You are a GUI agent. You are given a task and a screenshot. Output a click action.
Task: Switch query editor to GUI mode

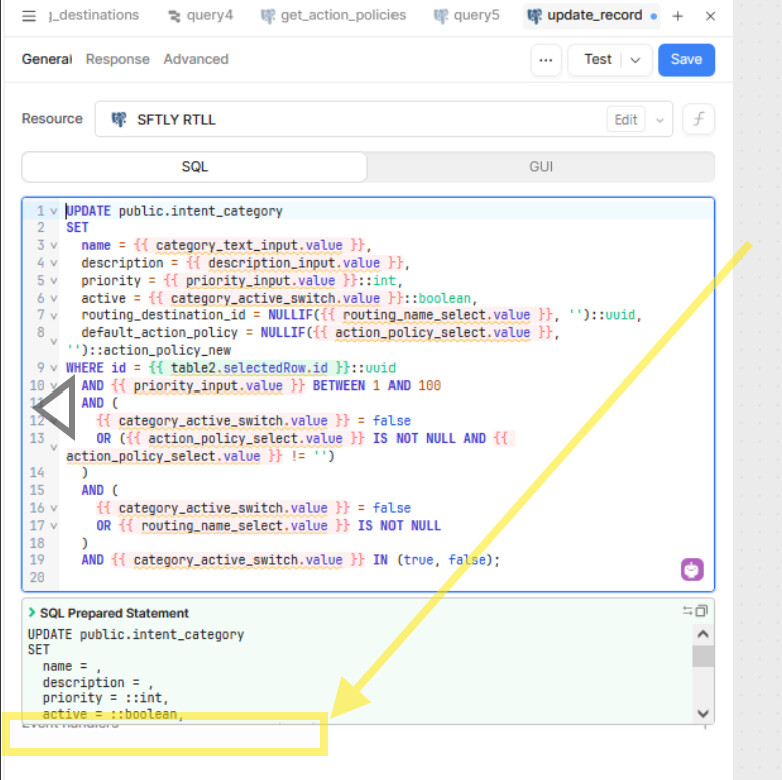[x=540, y=167]
